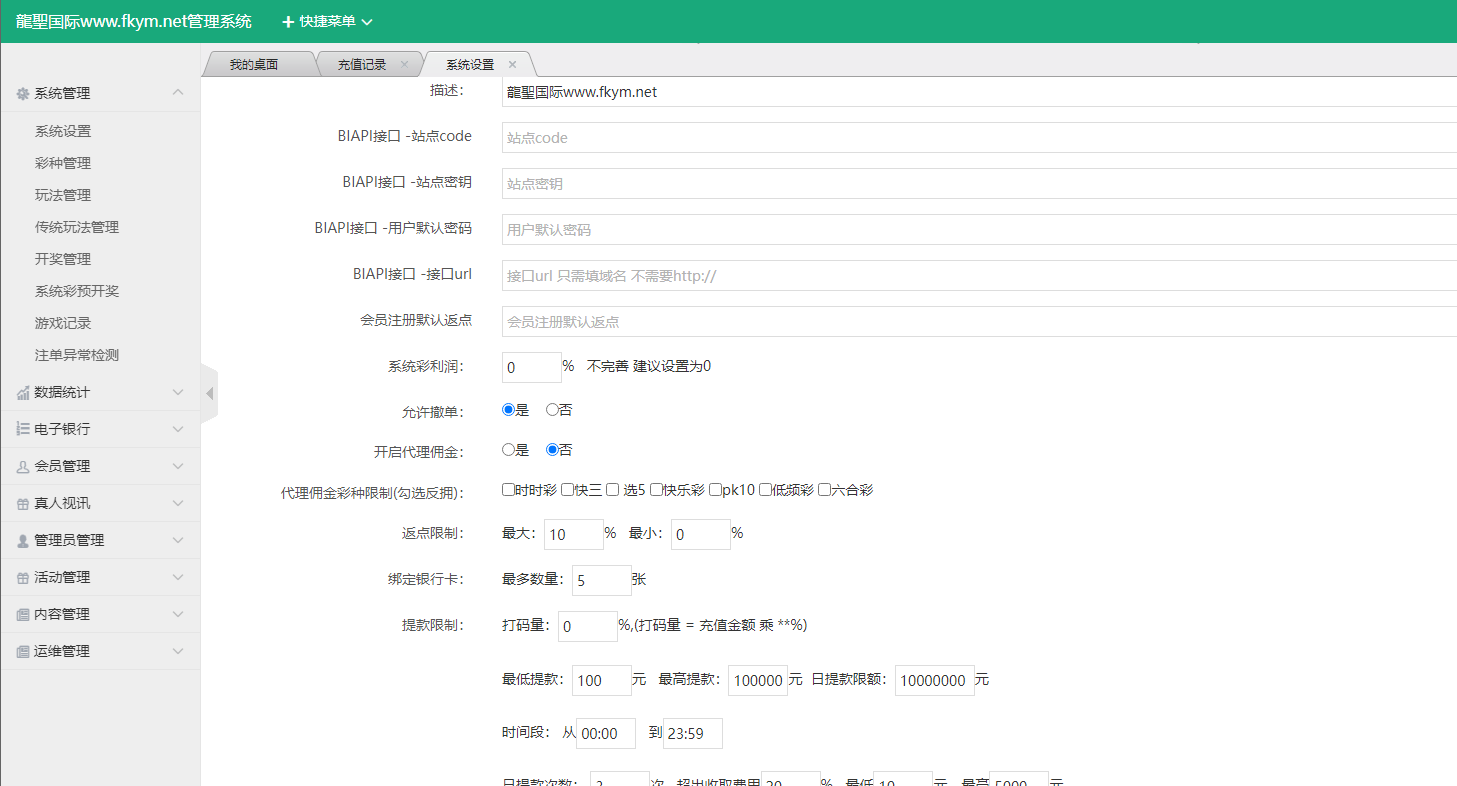Screen dimensions: 1457x786
Task: Enable the 时时彩 commission restriction checkbox
Action: (508, 489)
